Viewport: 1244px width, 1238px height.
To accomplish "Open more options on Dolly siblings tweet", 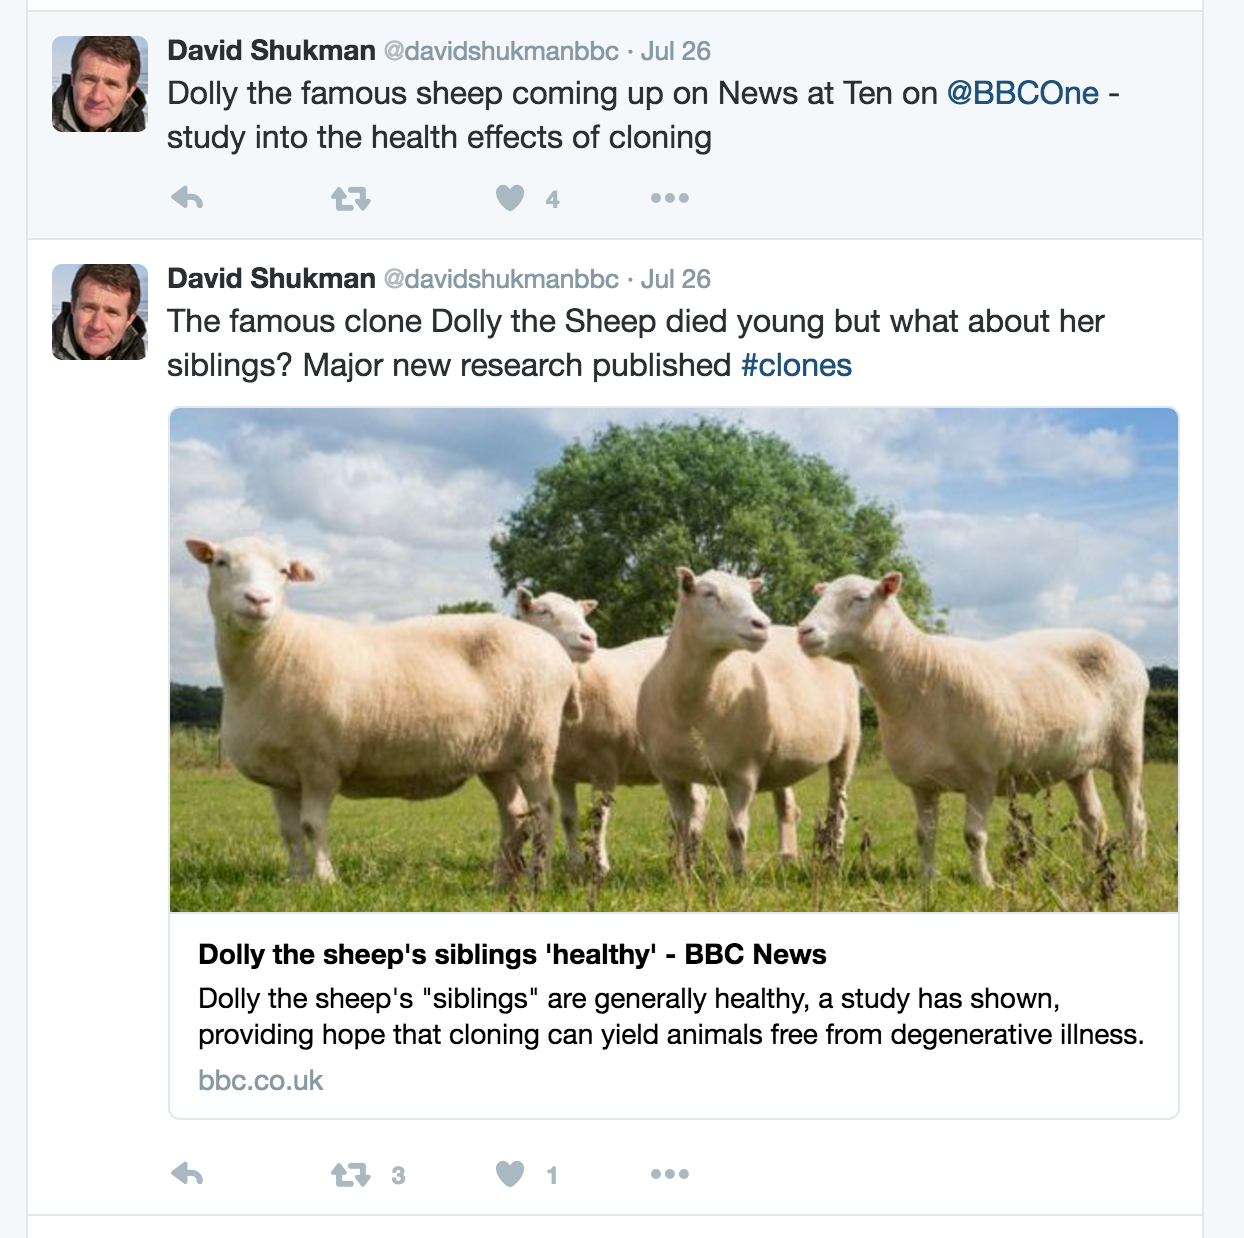I will tap(669, 1174).
